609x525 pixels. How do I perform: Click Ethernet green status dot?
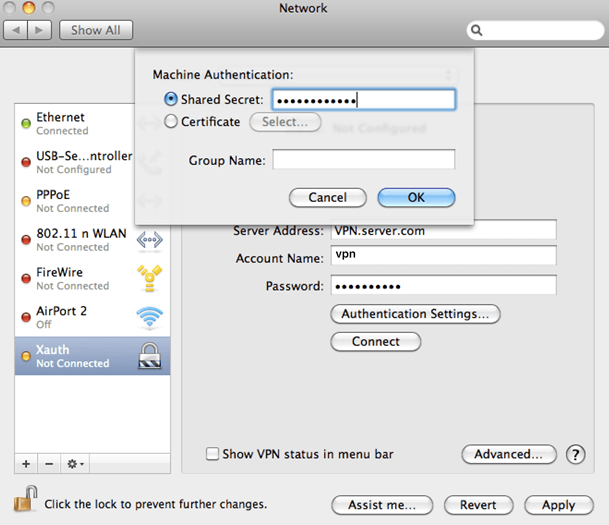click(26, 123)
